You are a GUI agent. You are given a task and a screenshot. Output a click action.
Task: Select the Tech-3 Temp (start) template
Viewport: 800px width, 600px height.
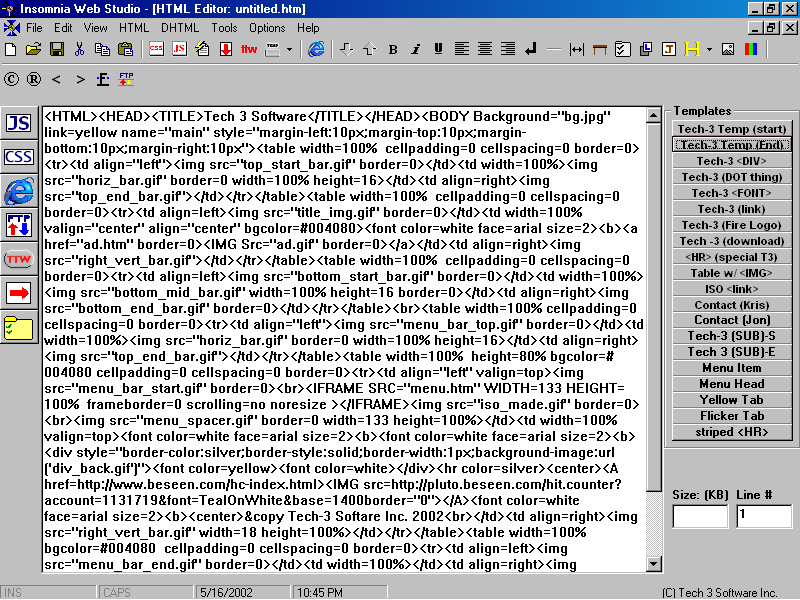732,129
